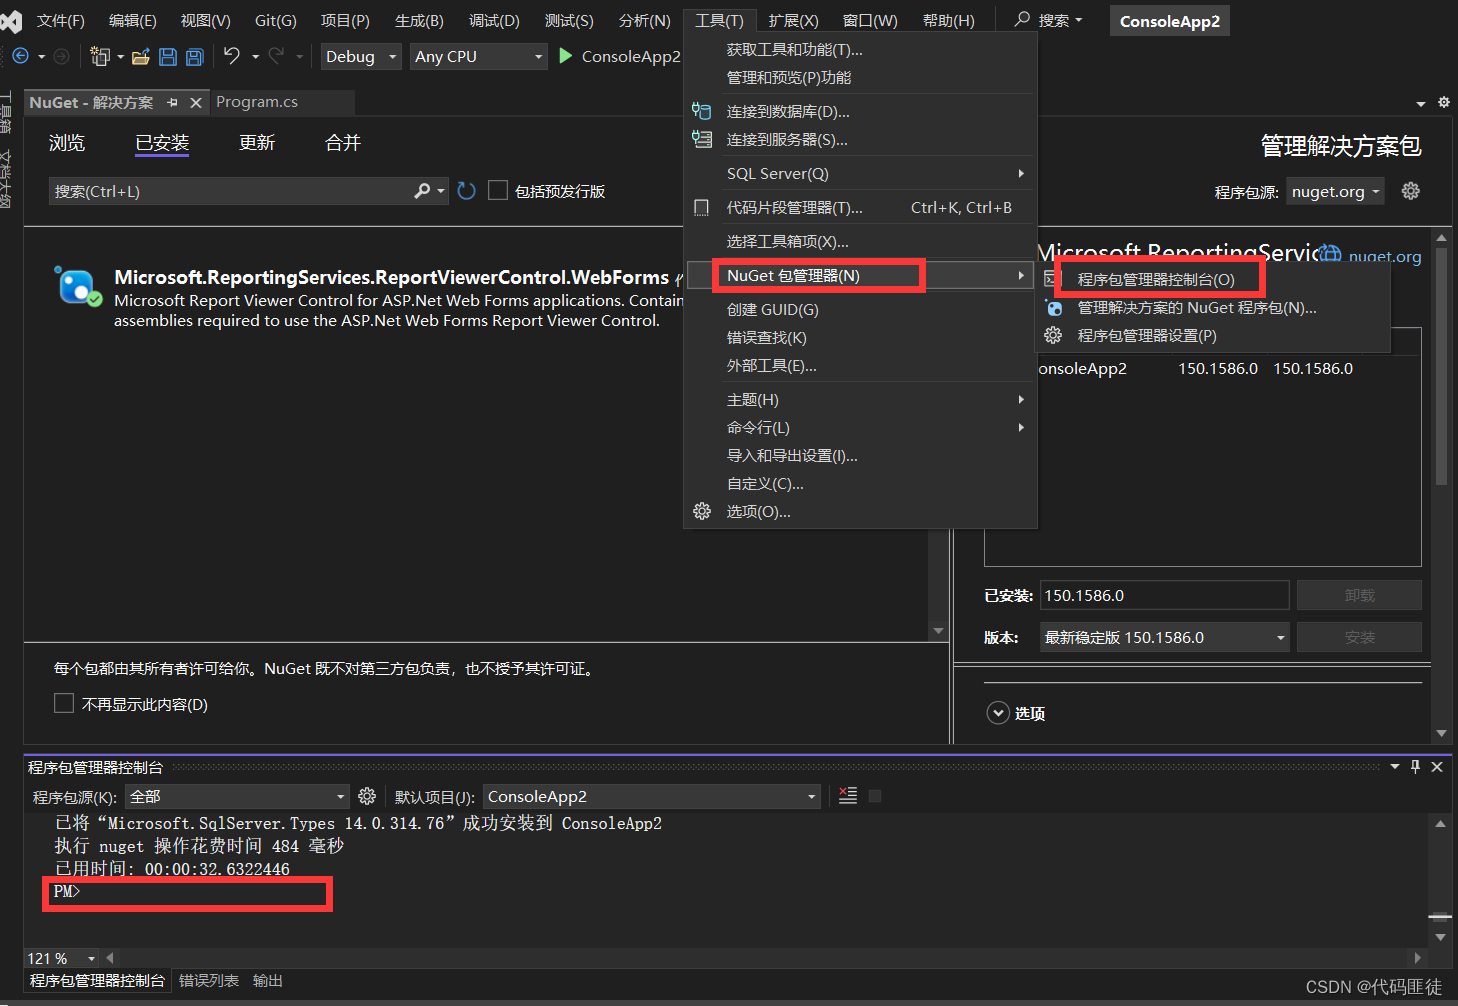Click the undo arrow icon
Screen dimensions: 1458x1006
pos(232,56)
